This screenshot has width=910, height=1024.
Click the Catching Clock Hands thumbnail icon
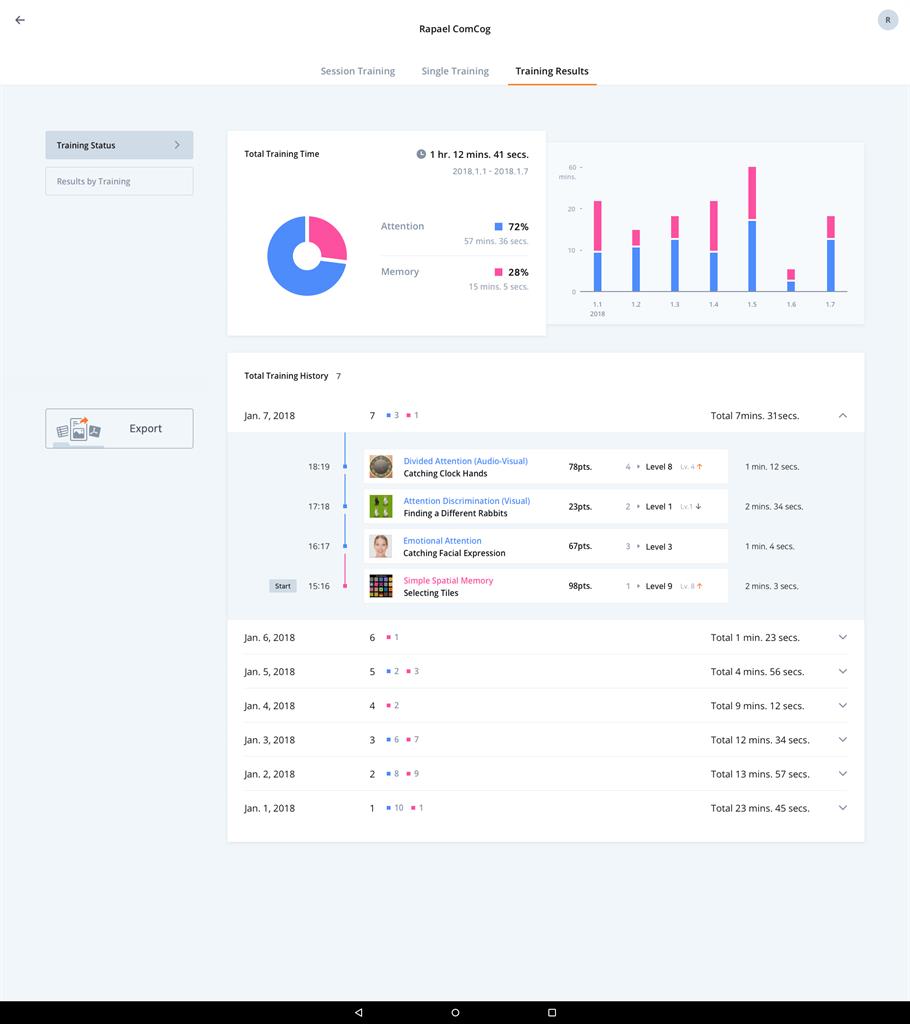381,467
